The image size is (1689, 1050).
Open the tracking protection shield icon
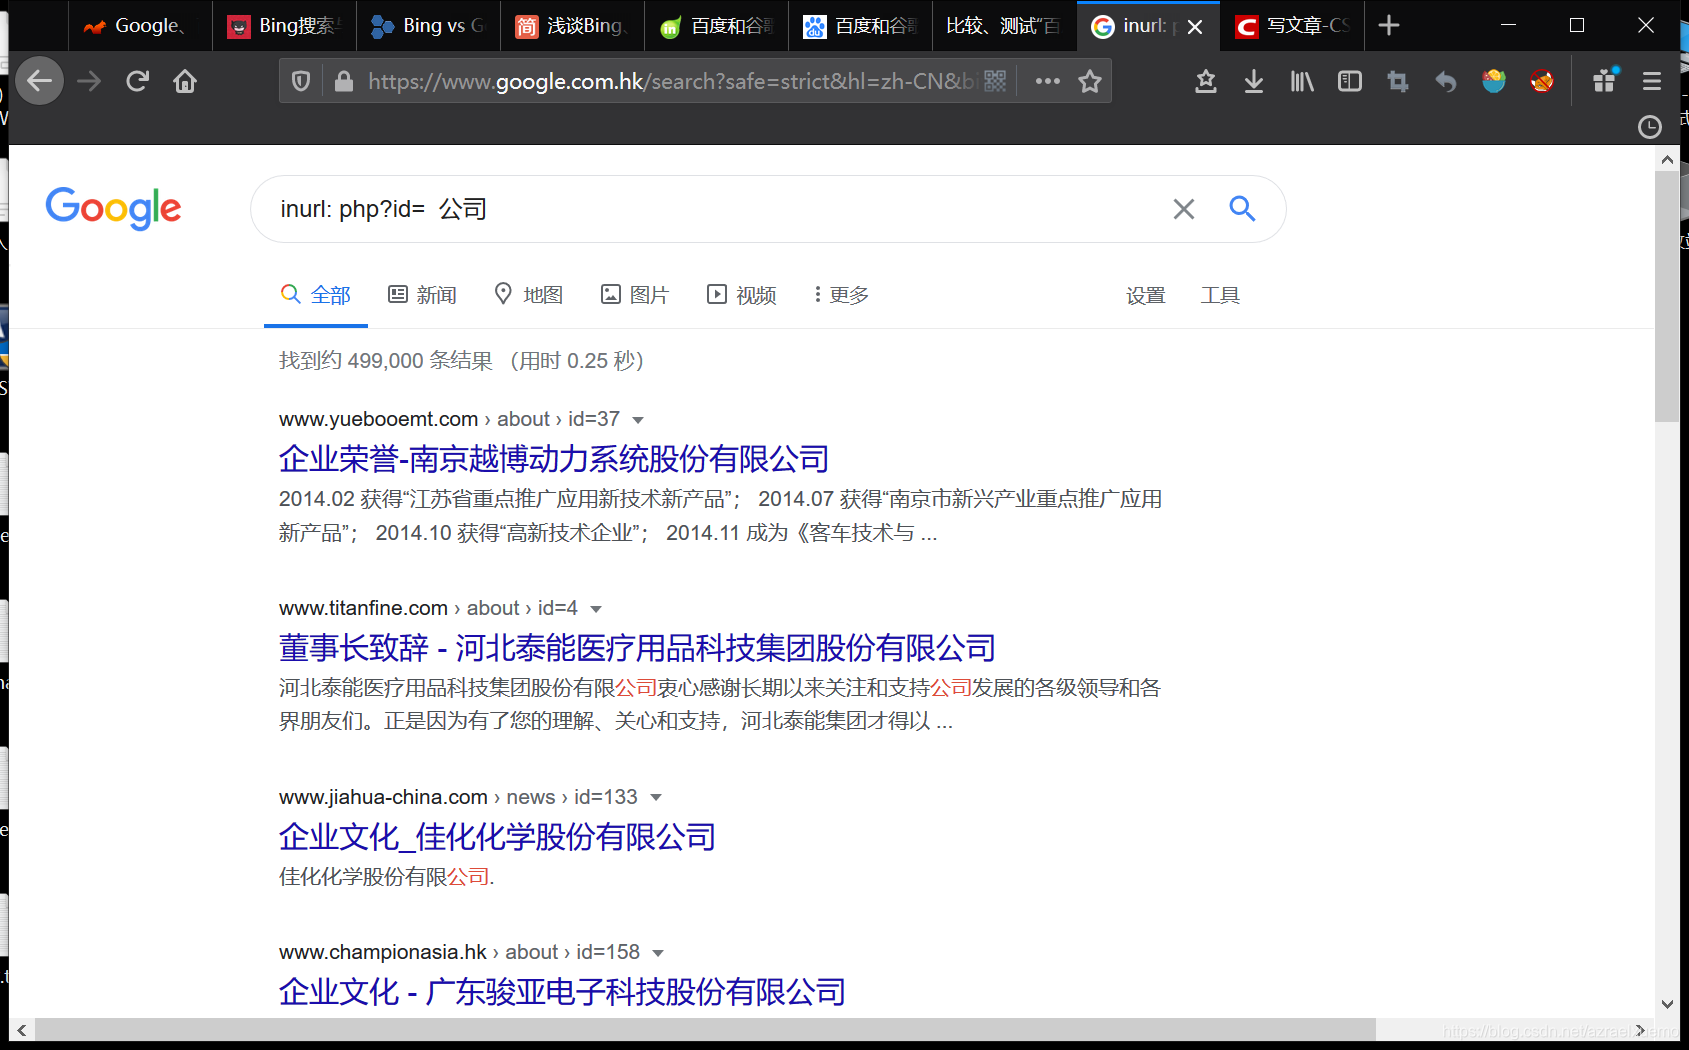tap(301, 81)
